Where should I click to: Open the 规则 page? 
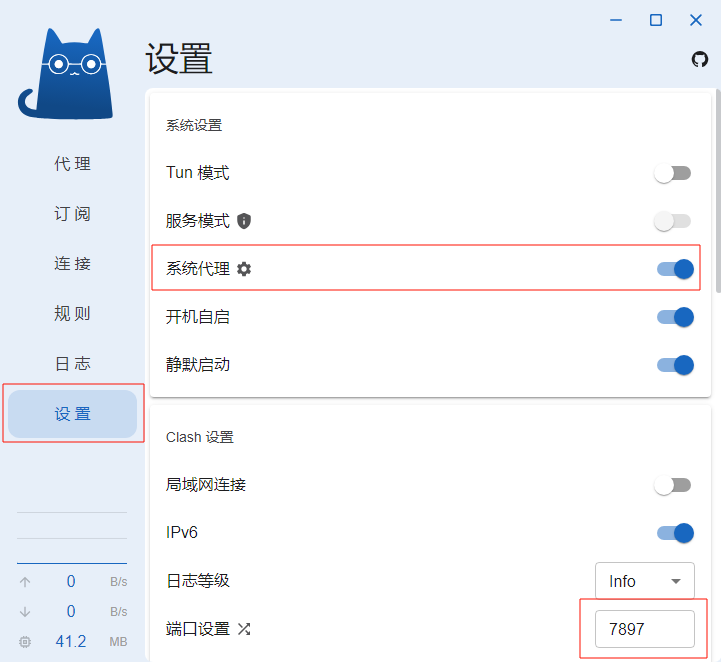(x=73, y=314)
